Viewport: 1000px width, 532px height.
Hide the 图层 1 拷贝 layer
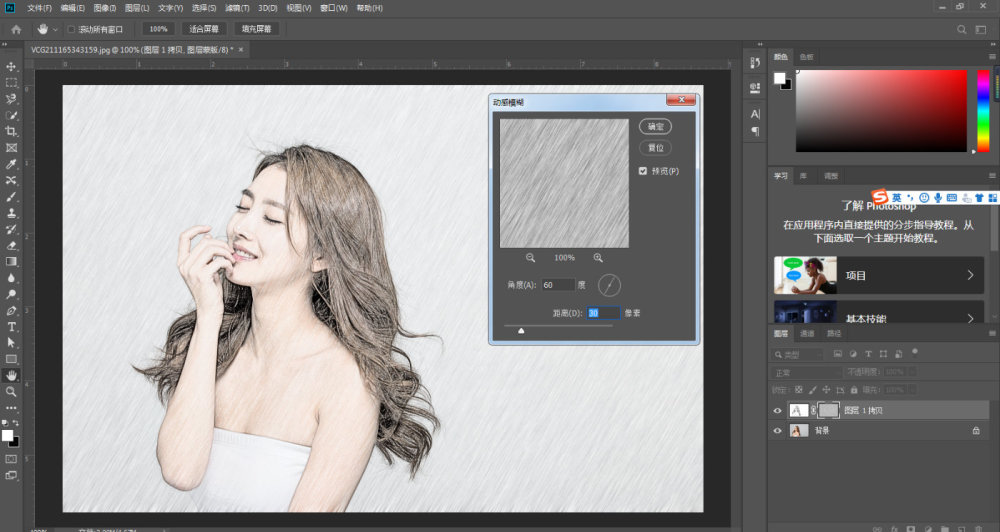click(777, 411)
